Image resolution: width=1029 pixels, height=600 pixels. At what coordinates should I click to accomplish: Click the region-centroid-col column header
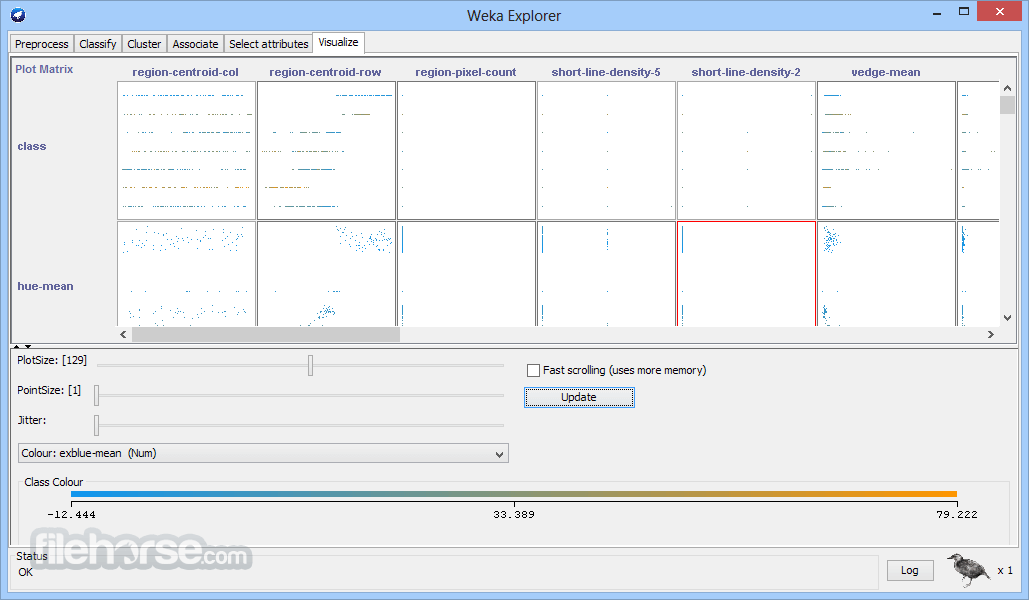(185, 72)
